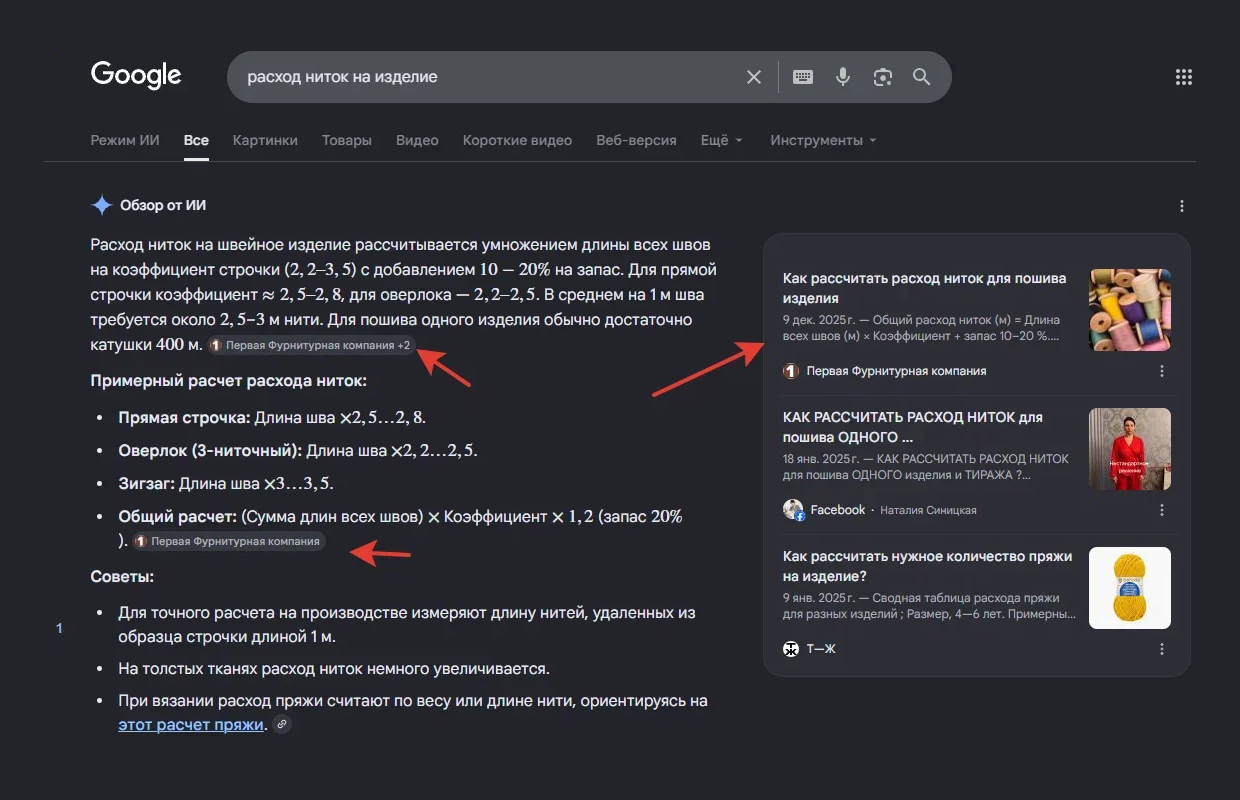1240x800 pixels.
Task: Expand the Ещё dropdown
Action: [x=722, y=140]
